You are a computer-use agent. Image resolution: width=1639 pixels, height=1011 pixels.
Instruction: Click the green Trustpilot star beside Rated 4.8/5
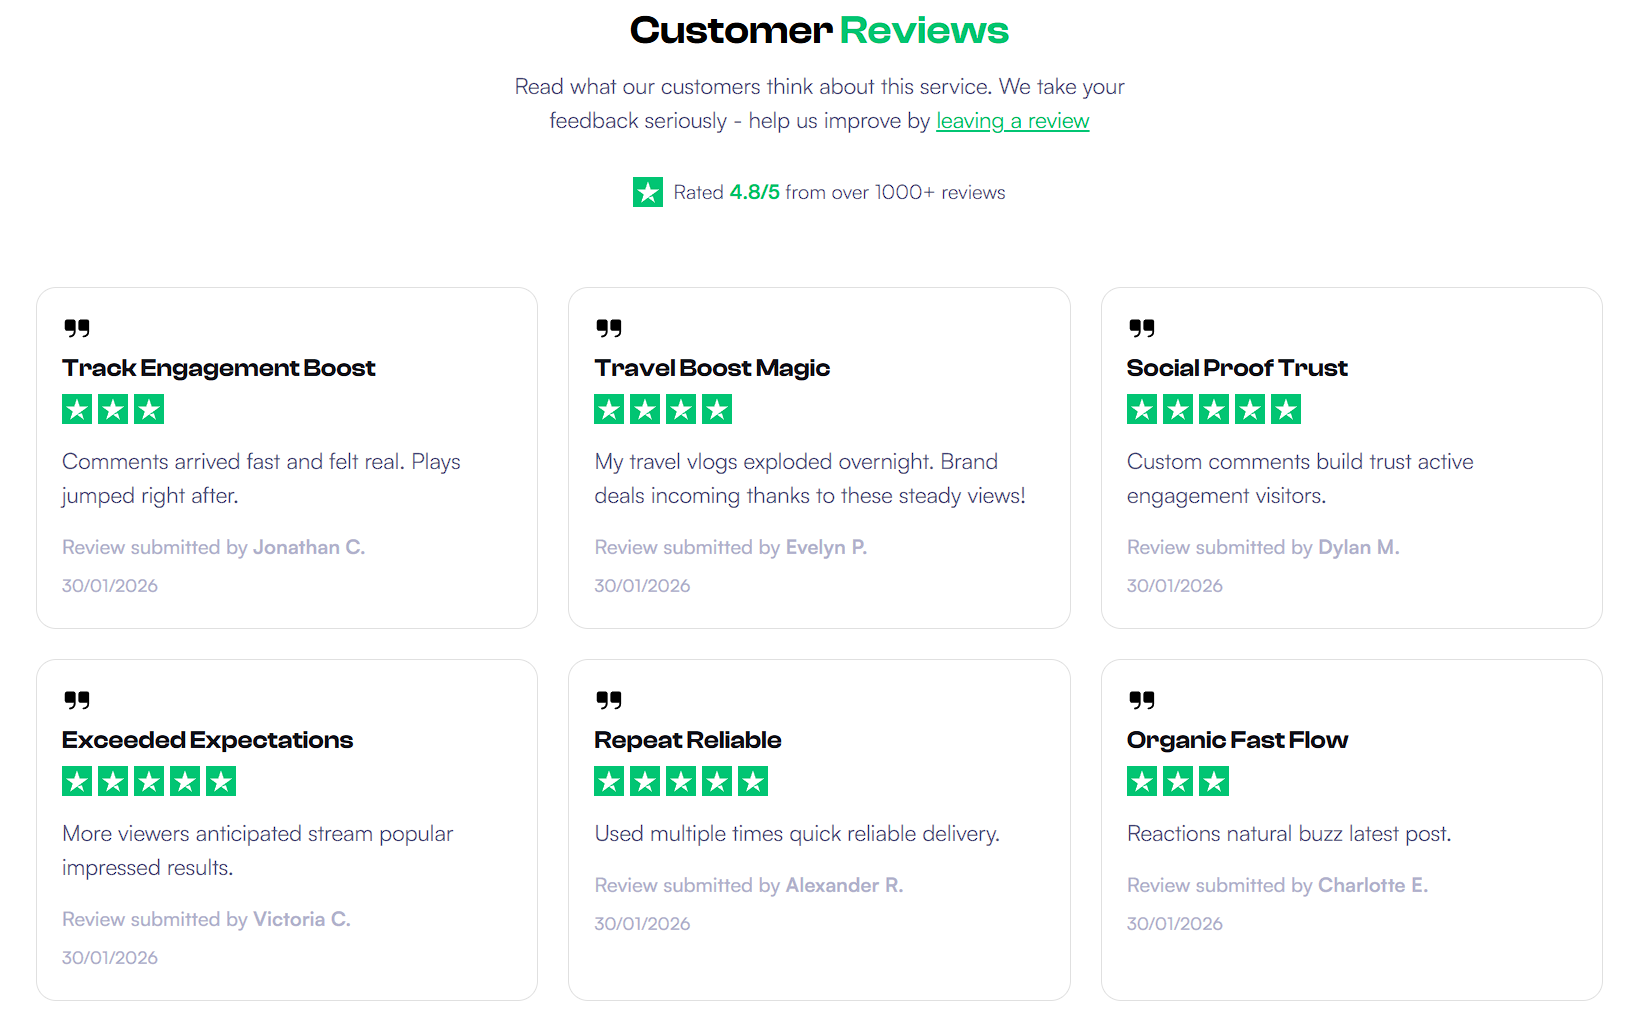(648, 192)
